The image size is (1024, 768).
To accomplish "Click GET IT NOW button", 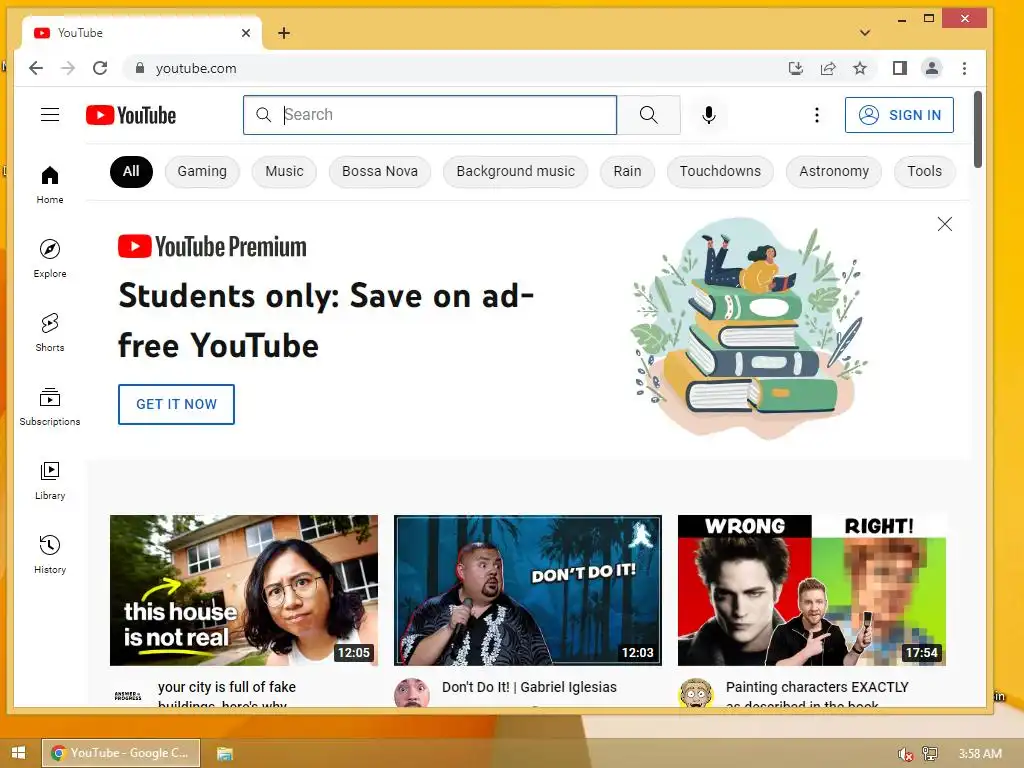I will click(176, 404).
